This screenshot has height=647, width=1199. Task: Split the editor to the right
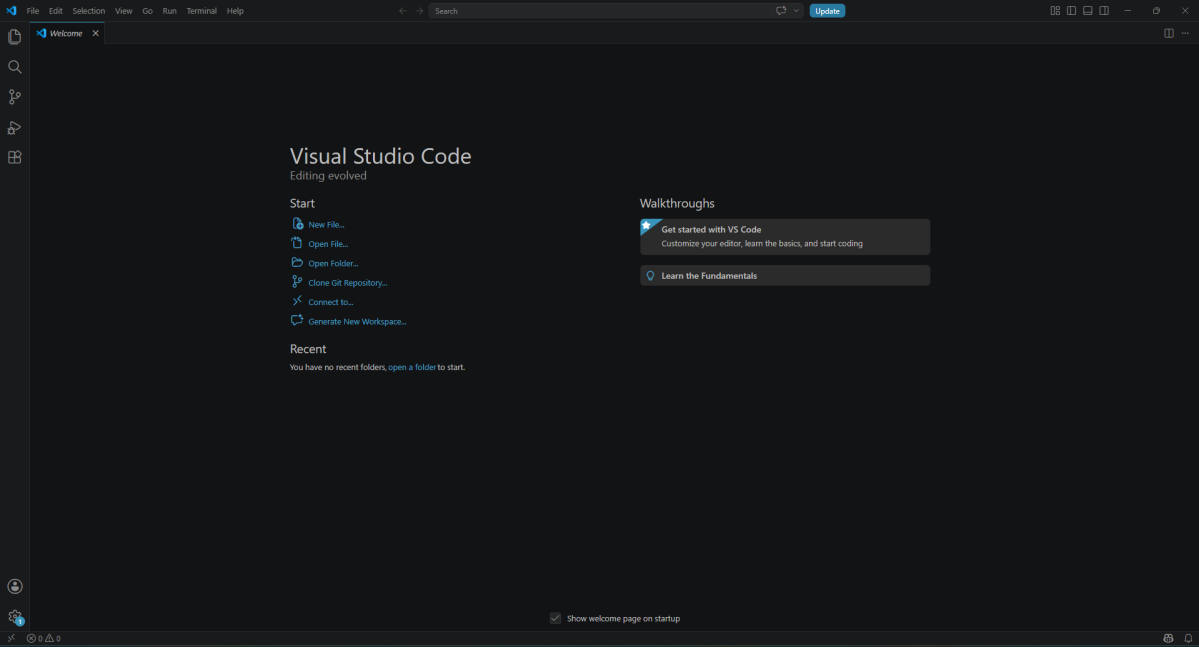[x=1168, y=34]
